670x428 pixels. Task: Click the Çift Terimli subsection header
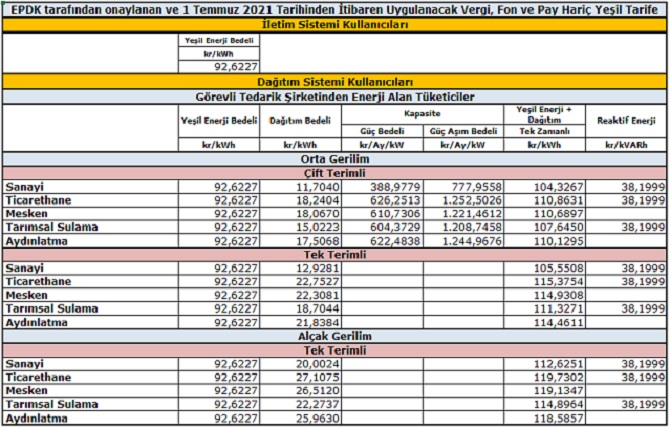334,173
